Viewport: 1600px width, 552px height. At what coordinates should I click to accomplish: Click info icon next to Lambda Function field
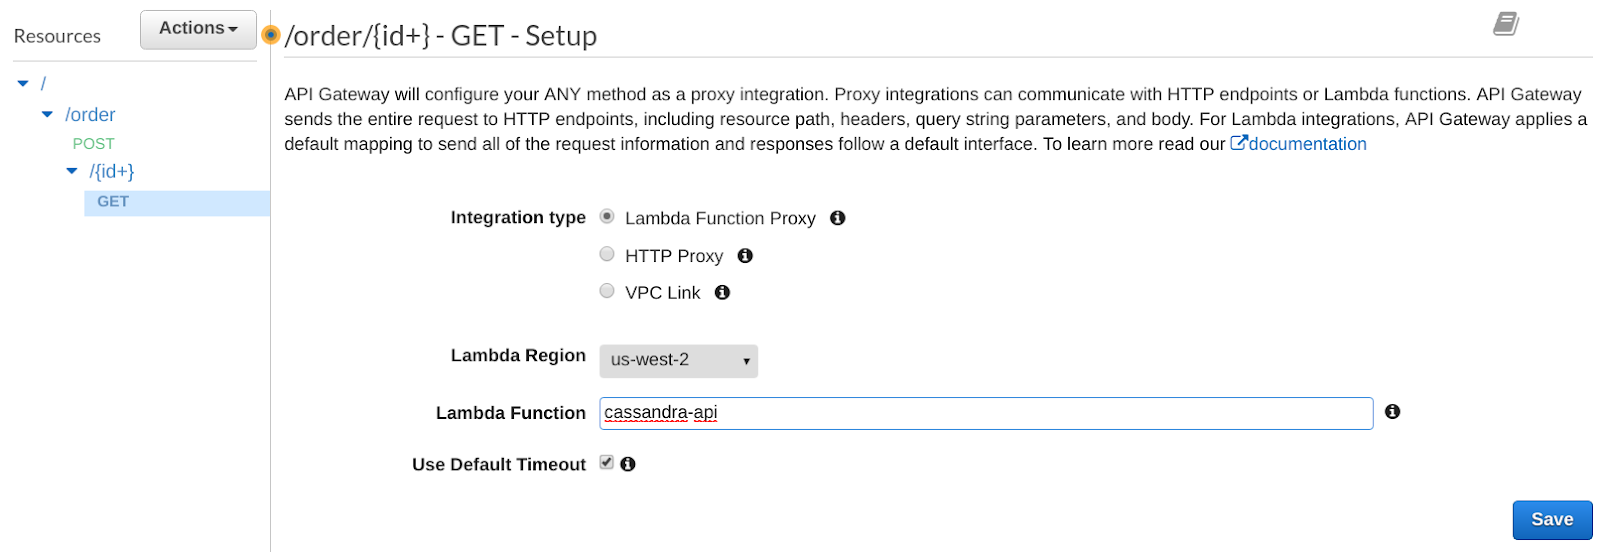click(1392, 412)
